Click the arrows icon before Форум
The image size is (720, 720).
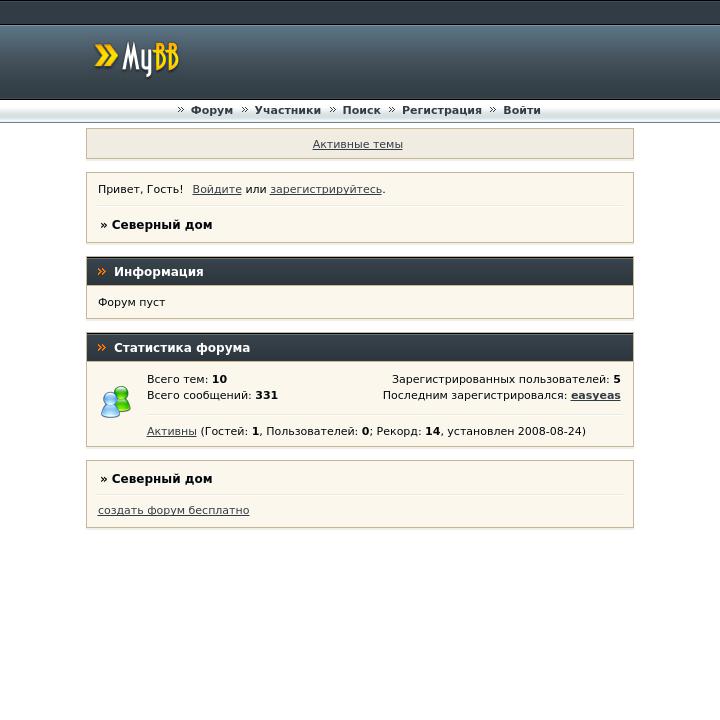point(181,110)
